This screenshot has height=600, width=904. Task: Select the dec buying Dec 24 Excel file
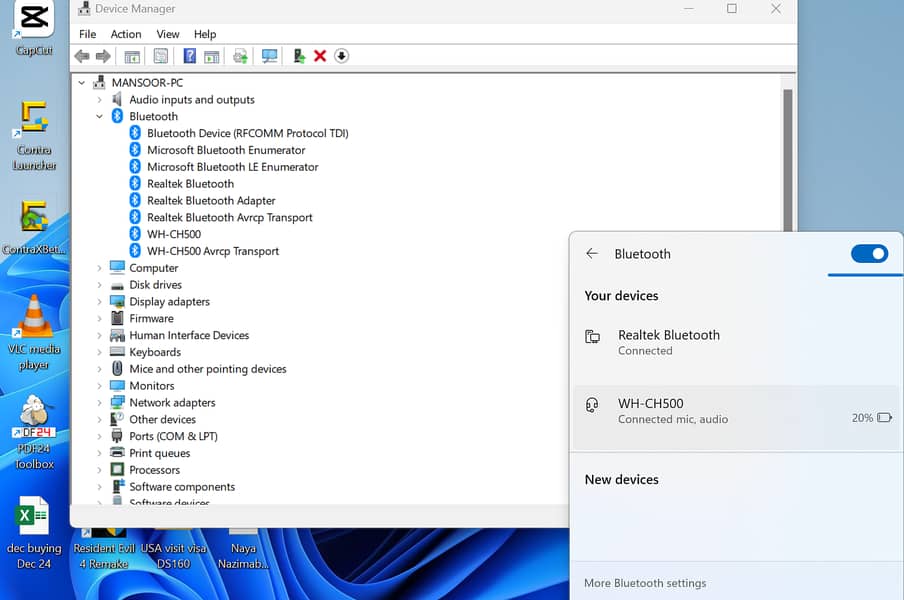(x=34, y=533)
